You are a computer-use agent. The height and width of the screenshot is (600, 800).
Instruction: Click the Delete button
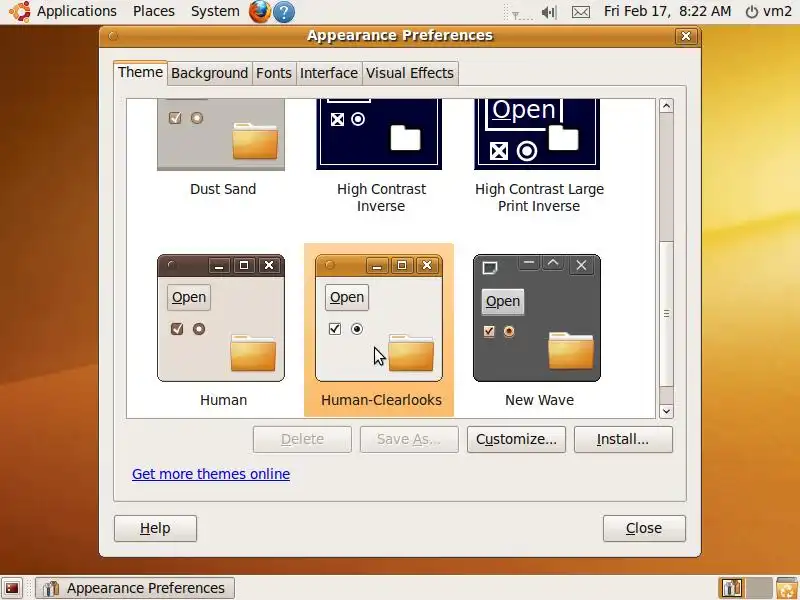click(x=302, y=439)
